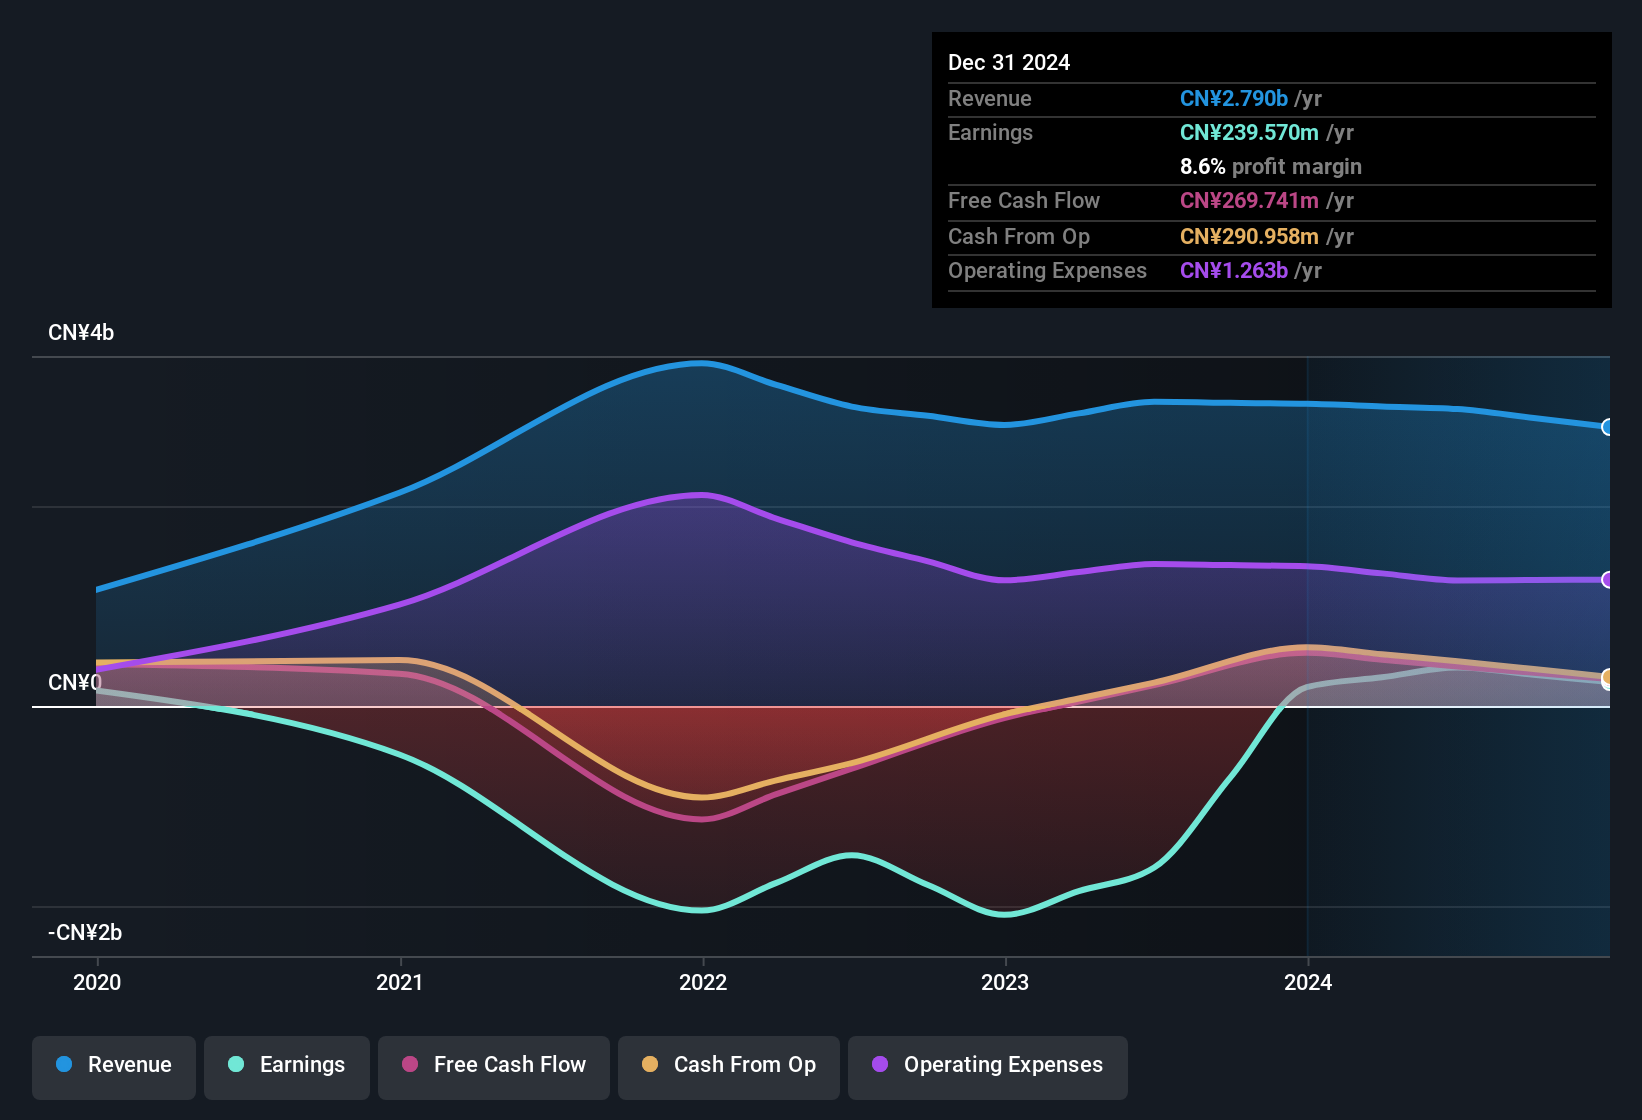Open the Free Cash Flow legend item

point(493,1066)
